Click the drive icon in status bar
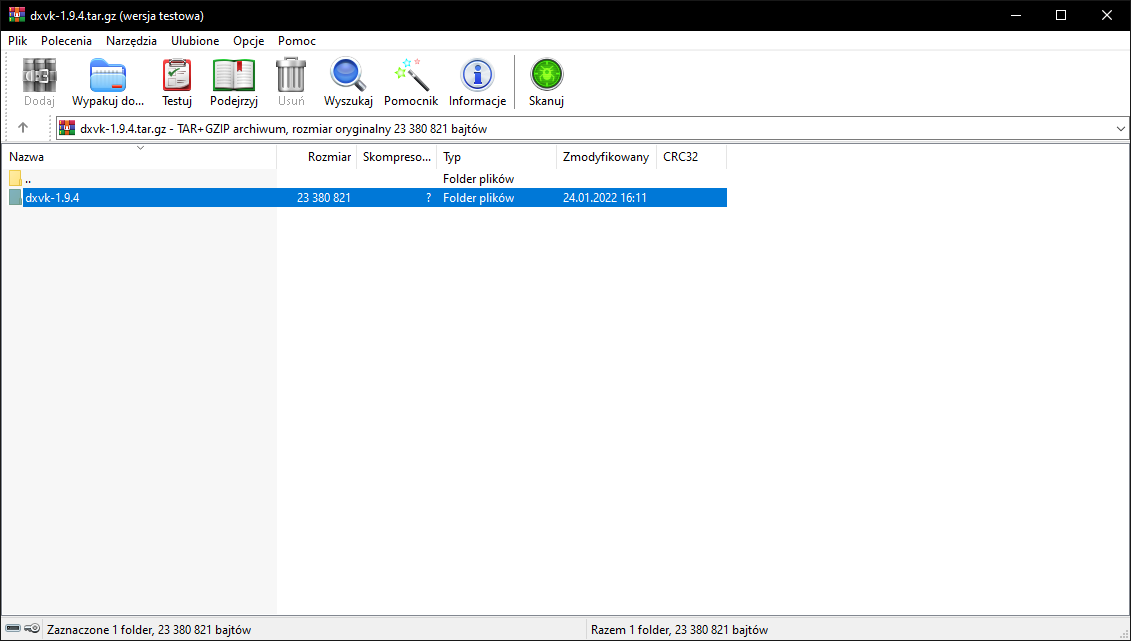The image size is (1131, 641). (x=13, y=629)
